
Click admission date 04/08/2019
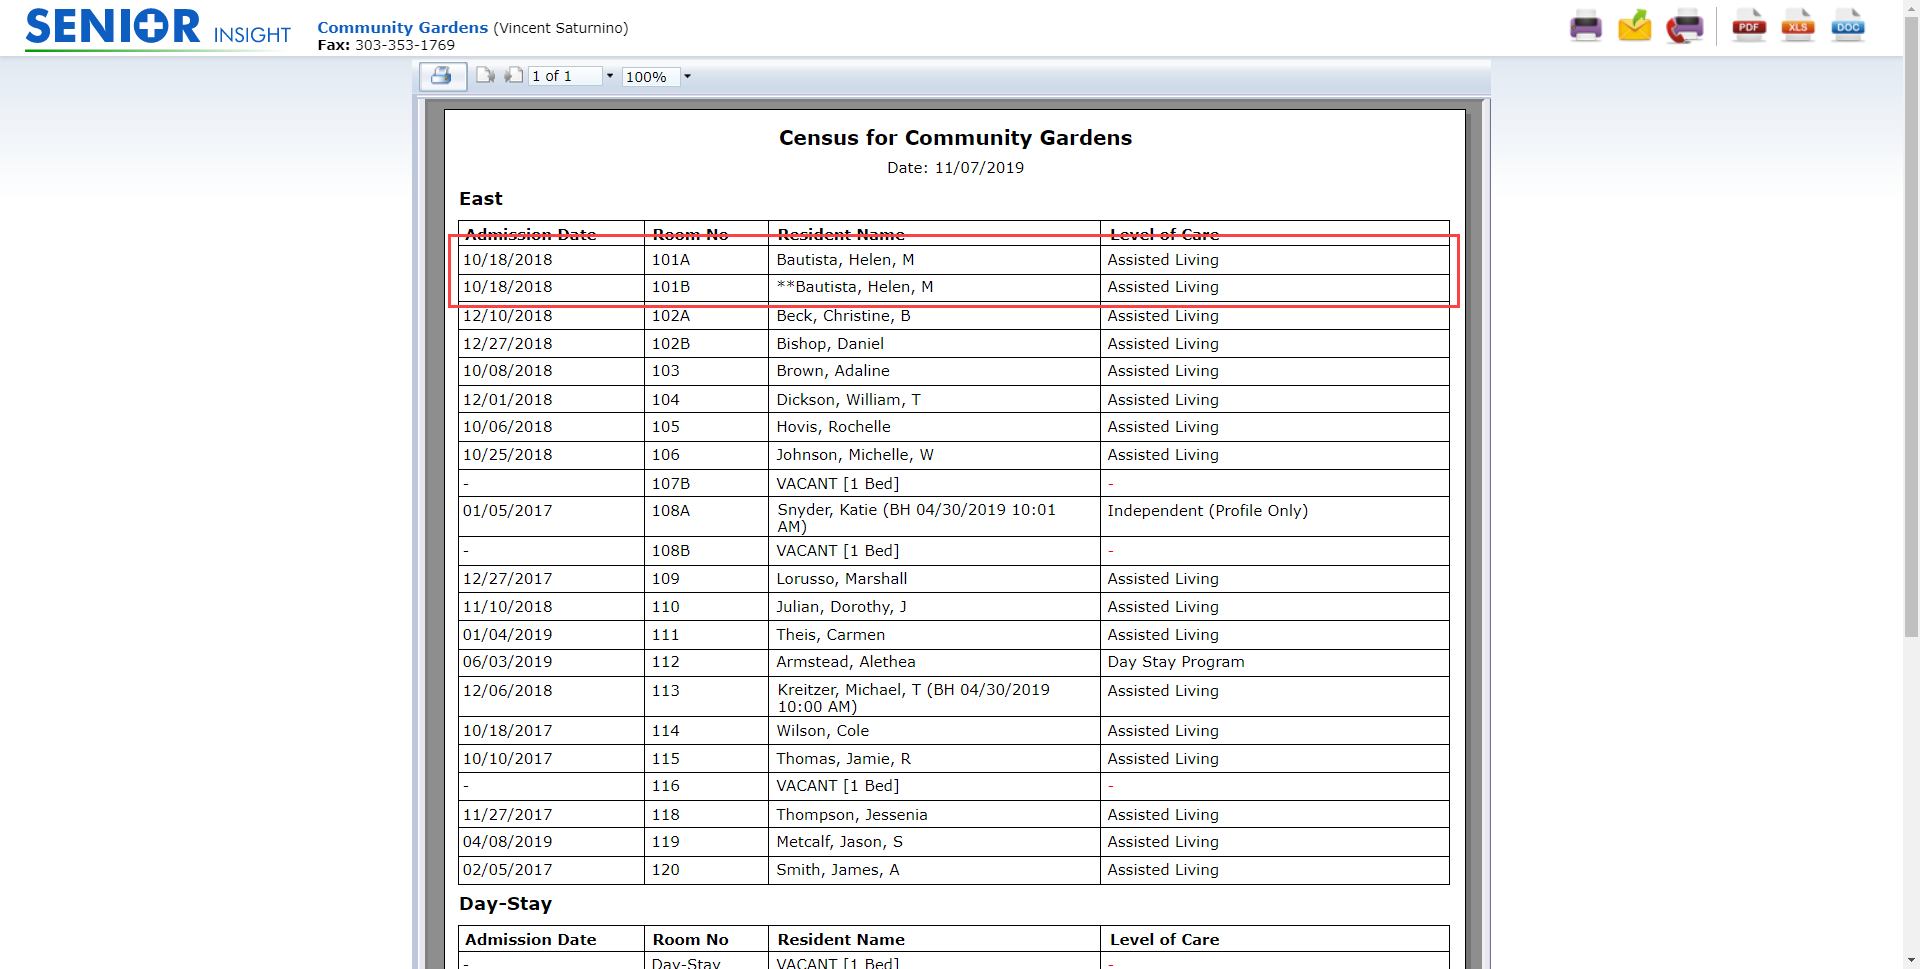coord(507,842)
